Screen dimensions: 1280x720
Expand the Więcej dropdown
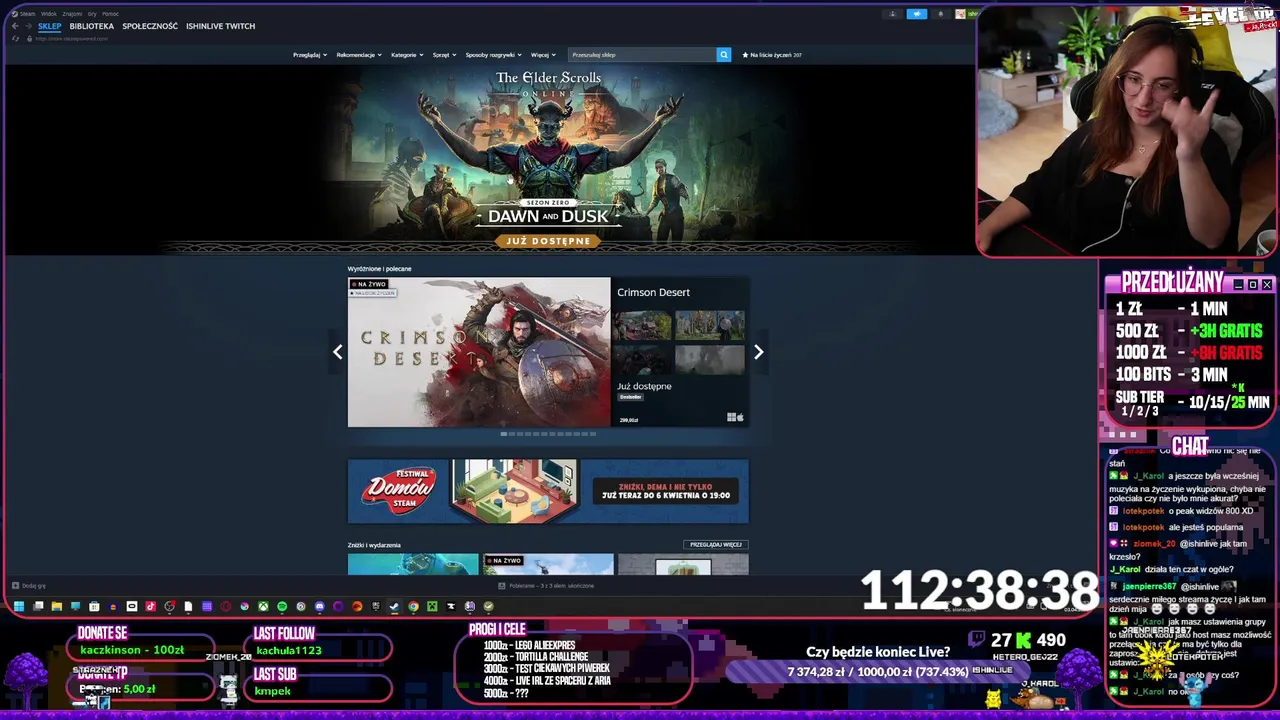pos(543,55)
